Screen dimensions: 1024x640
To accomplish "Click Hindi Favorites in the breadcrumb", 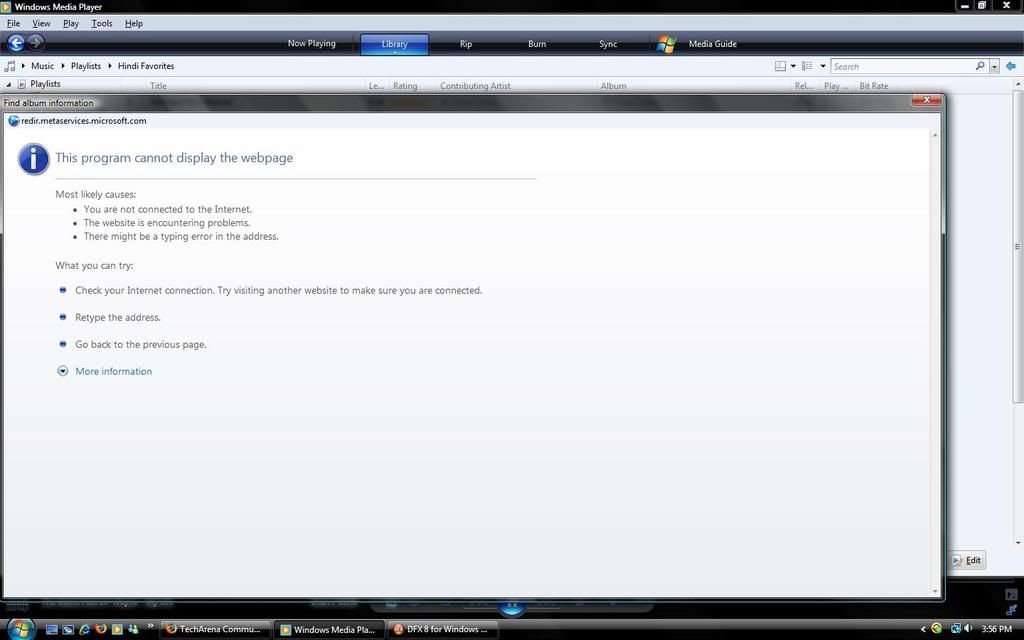I will click(x=146, y=65).
